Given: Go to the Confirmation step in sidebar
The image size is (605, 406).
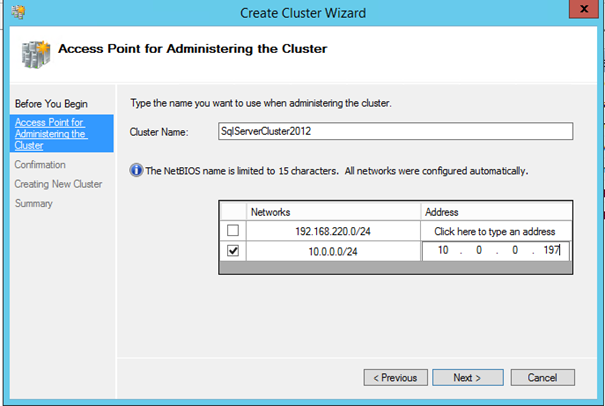Looking at the screenshot, I should tap(40, 164).
